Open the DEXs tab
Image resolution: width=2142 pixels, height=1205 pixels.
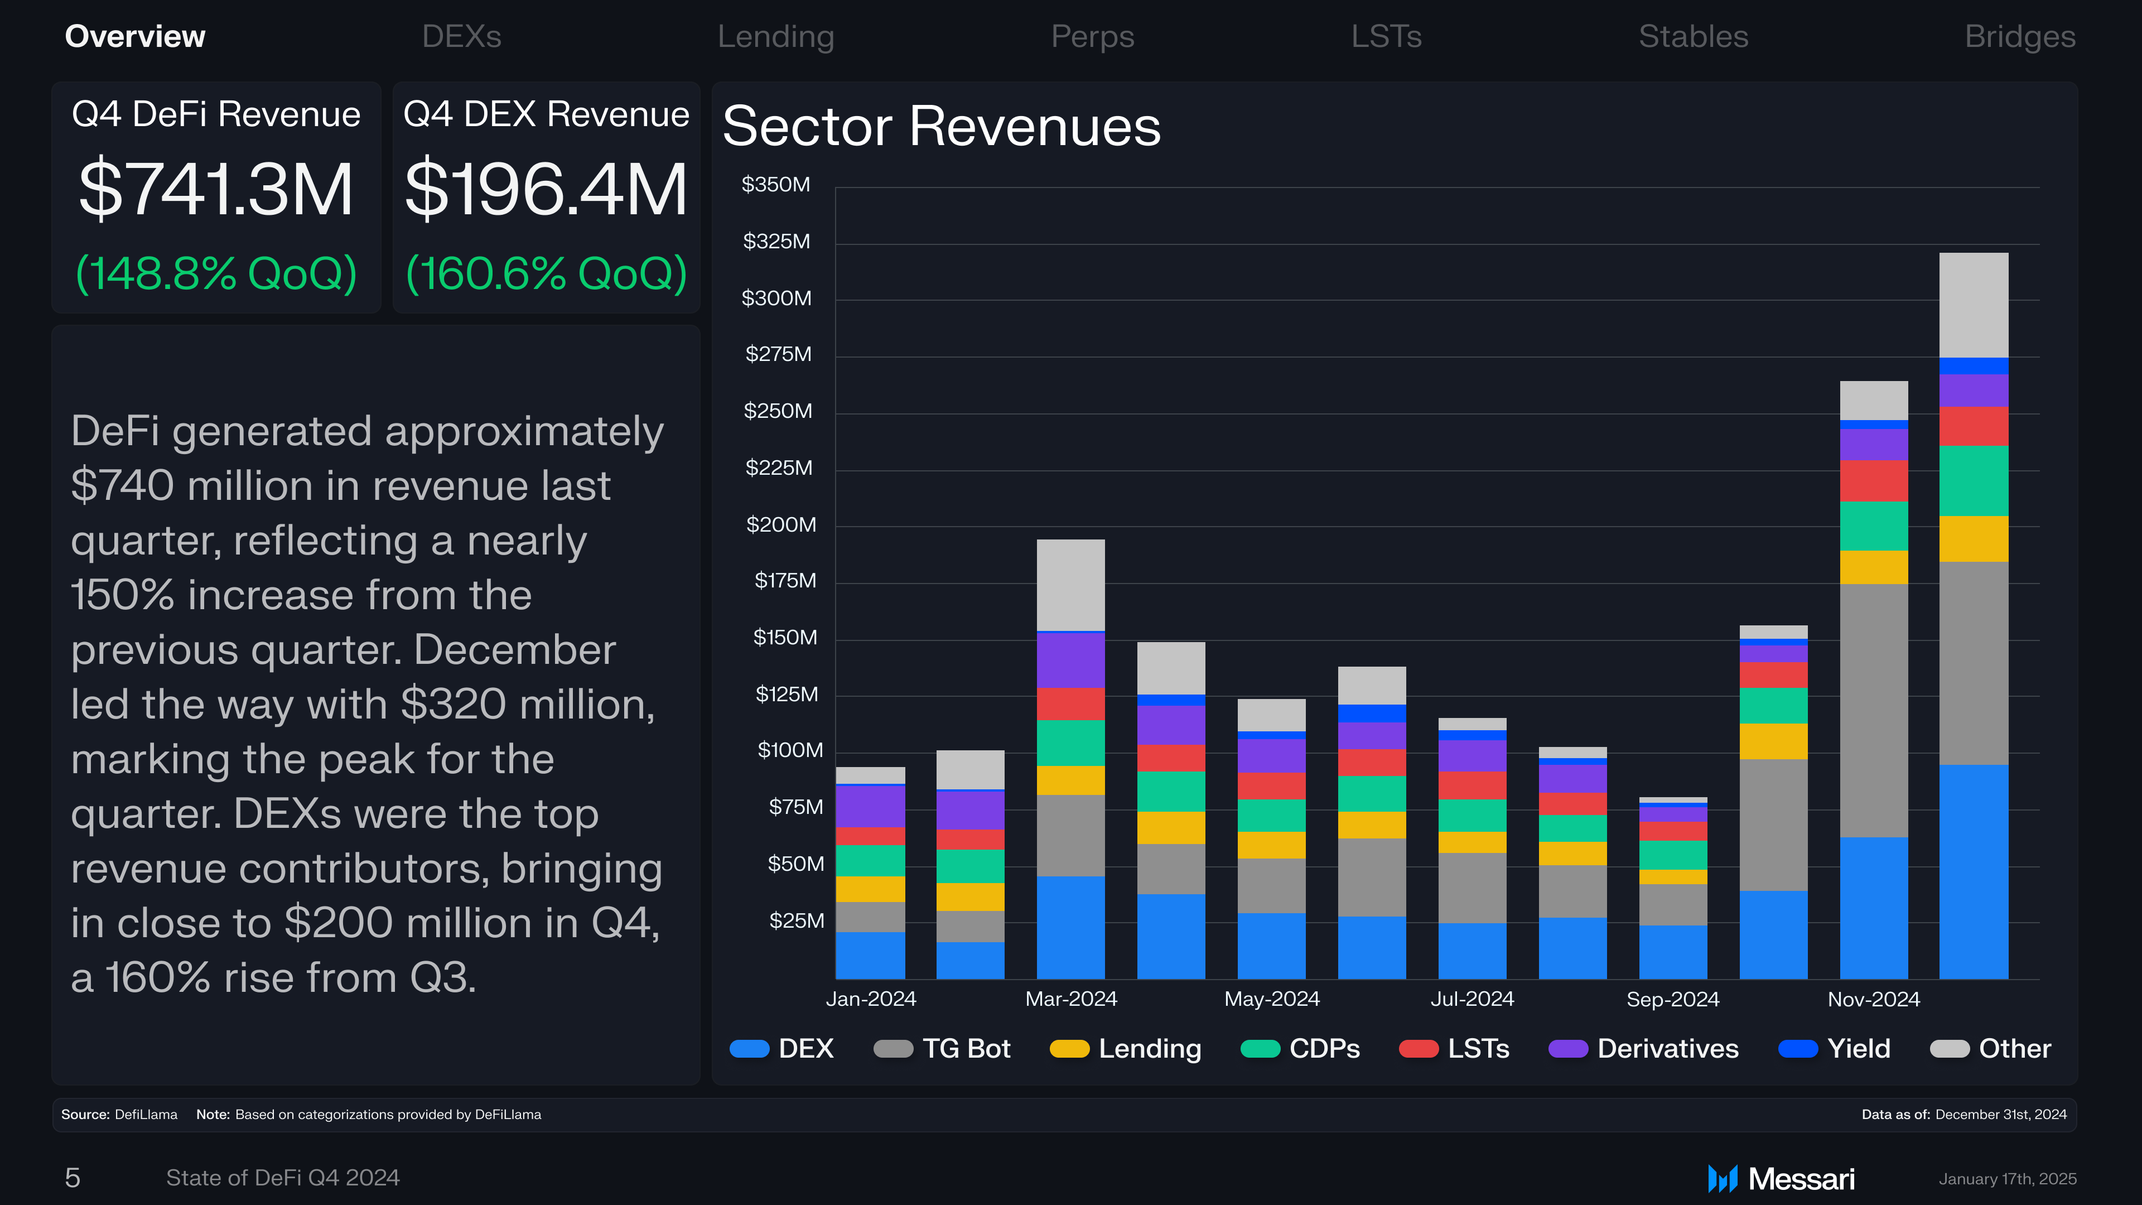(x=461, y=36)
